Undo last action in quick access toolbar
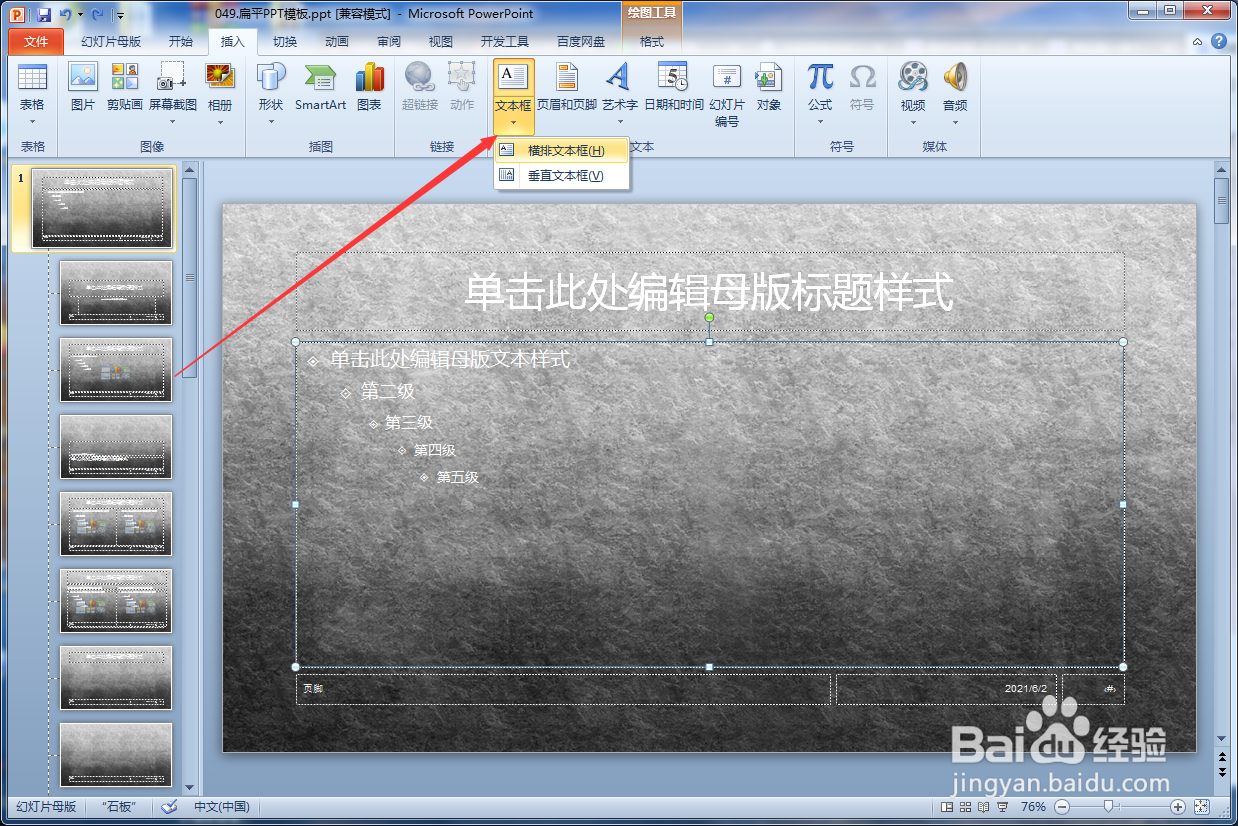This screenshot has height=826, width=1238. point(65,14)
